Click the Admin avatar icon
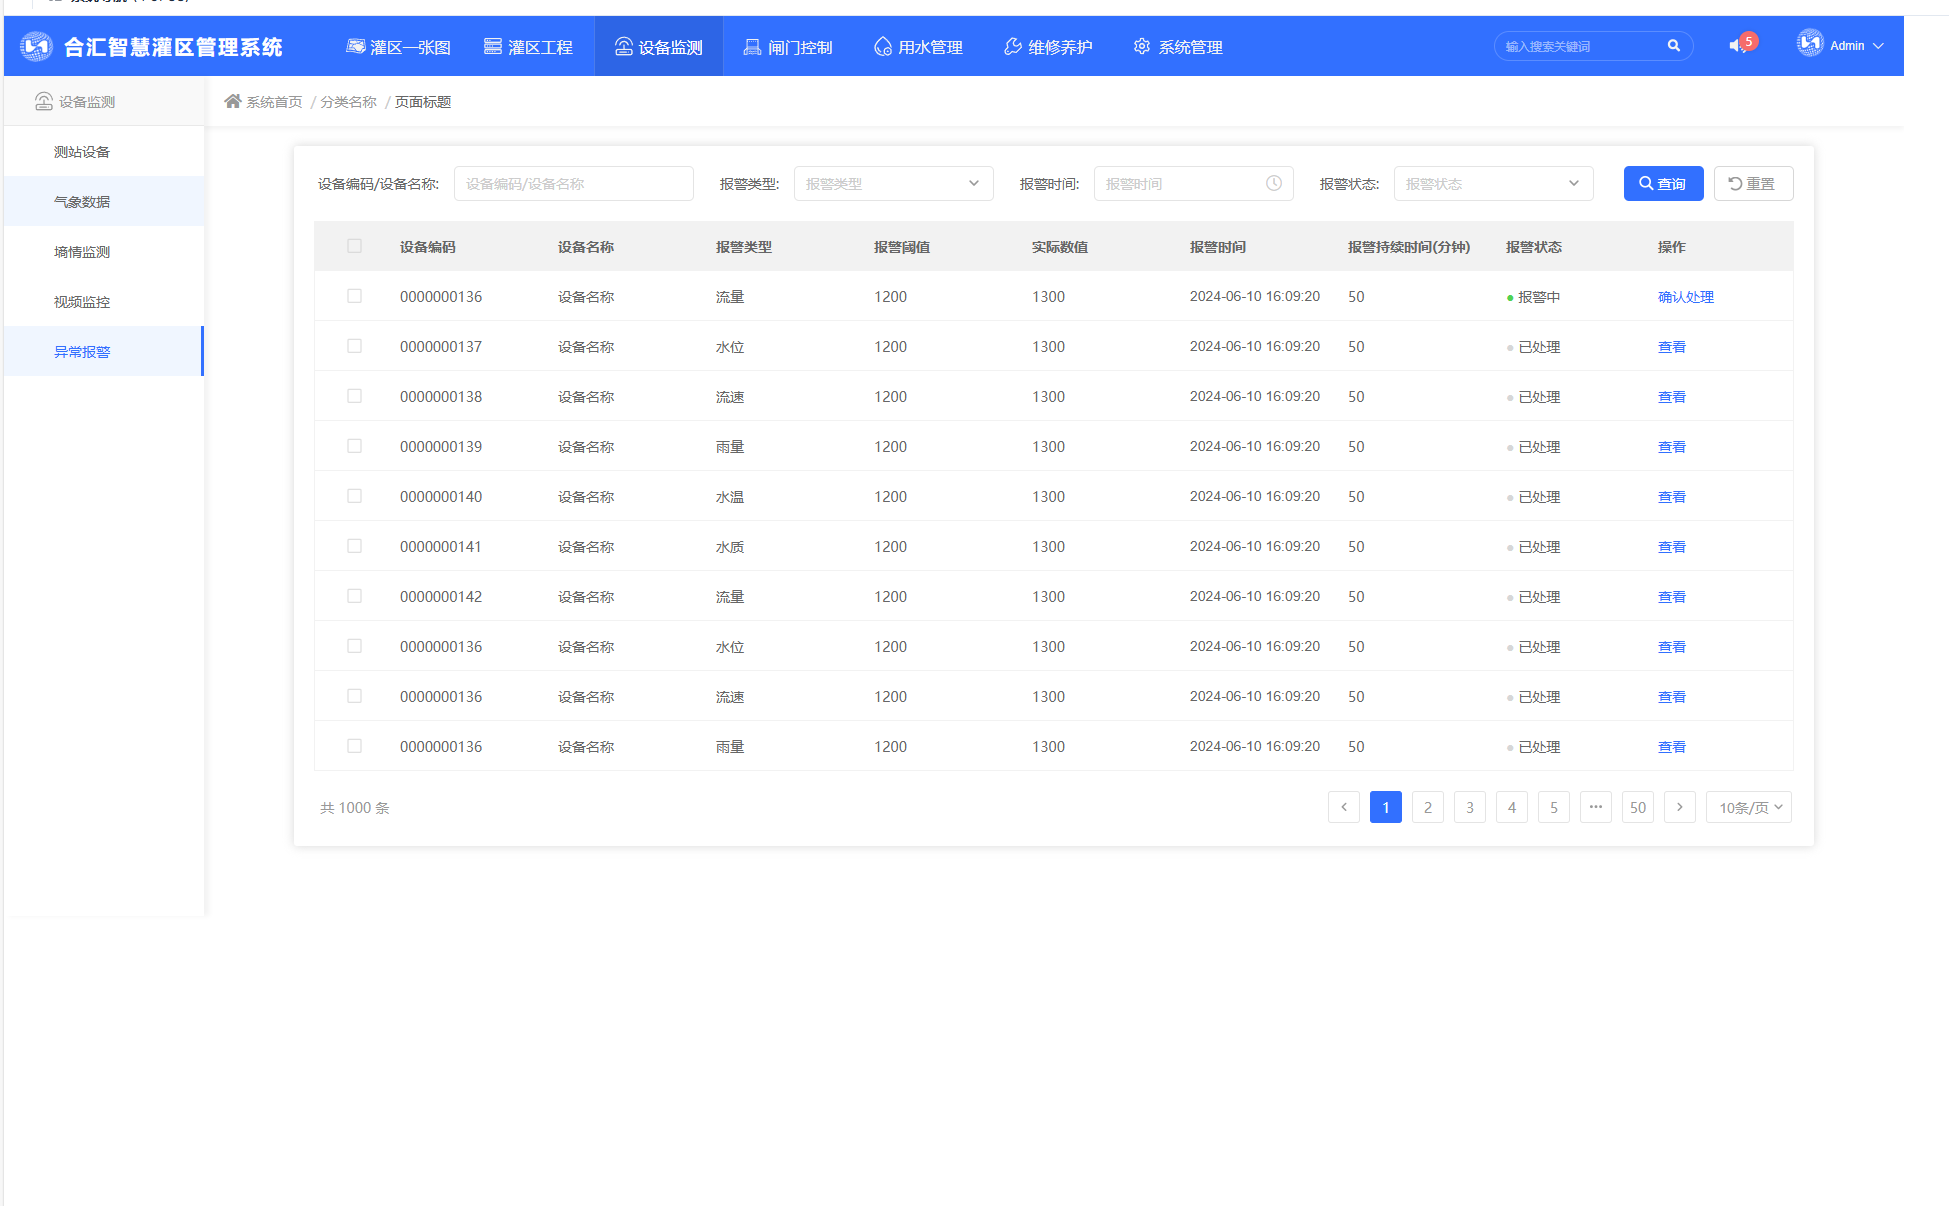1949x1206 pixels. pos(1810,44)
